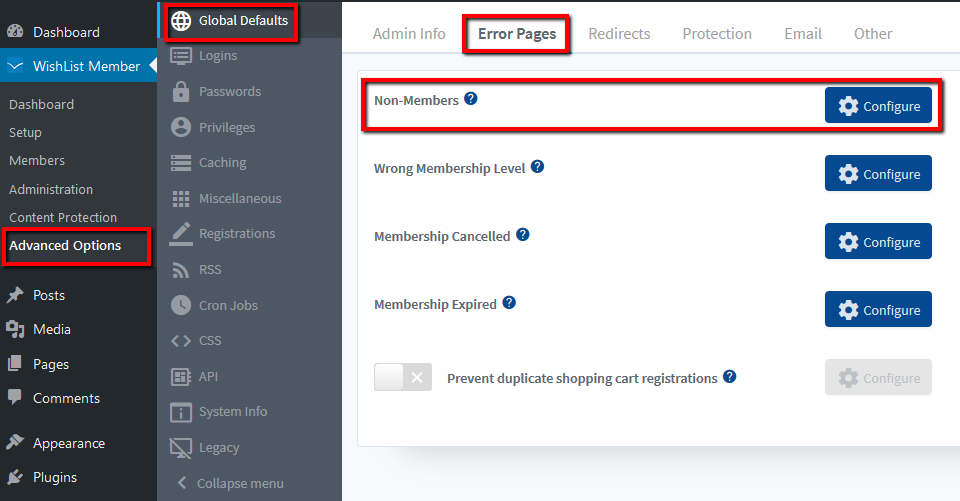The image size is (960, 501).
Task: Click the WishList Member envelope icon
Action: tap(15, 66)
